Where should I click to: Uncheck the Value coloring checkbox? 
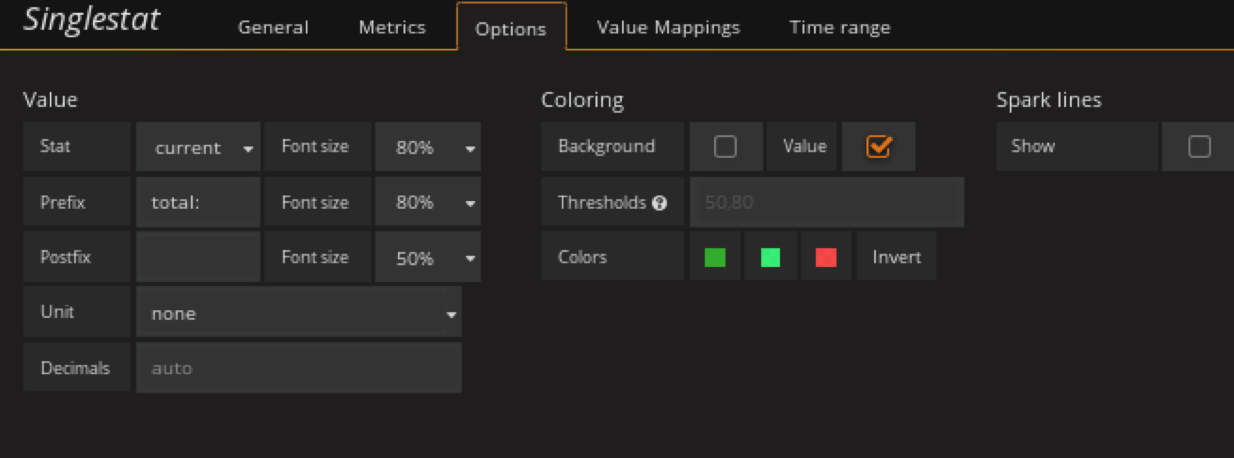point(878,147)
